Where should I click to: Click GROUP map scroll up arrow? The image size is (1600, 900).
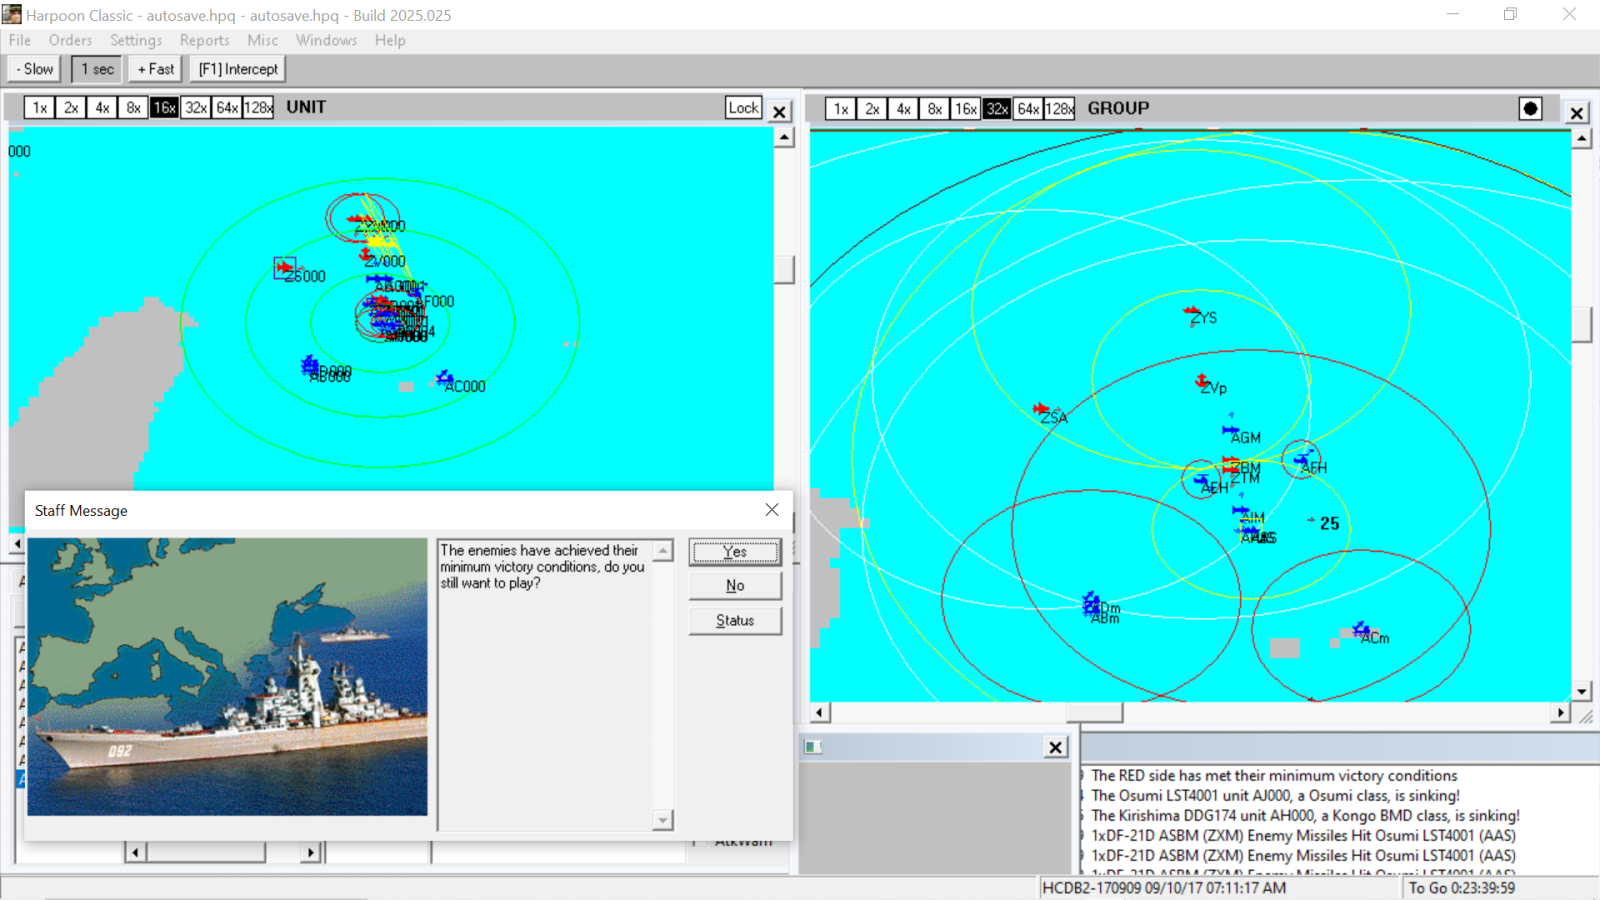[x=1581, y=139]
